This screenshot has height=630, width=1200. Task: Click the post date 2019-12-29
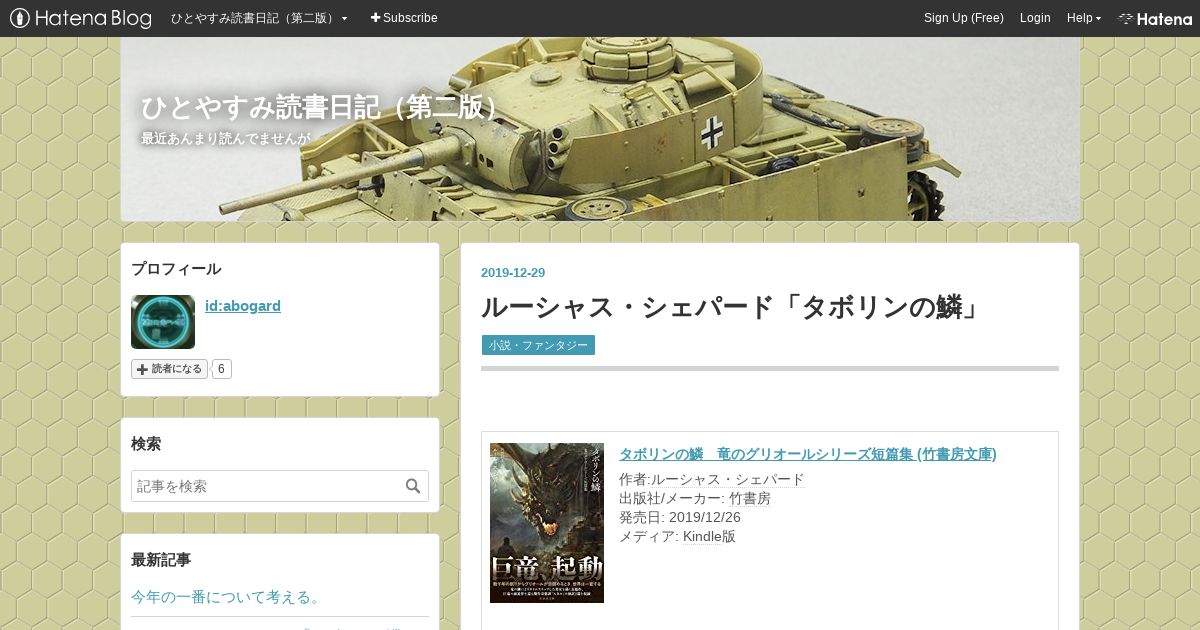513,273
